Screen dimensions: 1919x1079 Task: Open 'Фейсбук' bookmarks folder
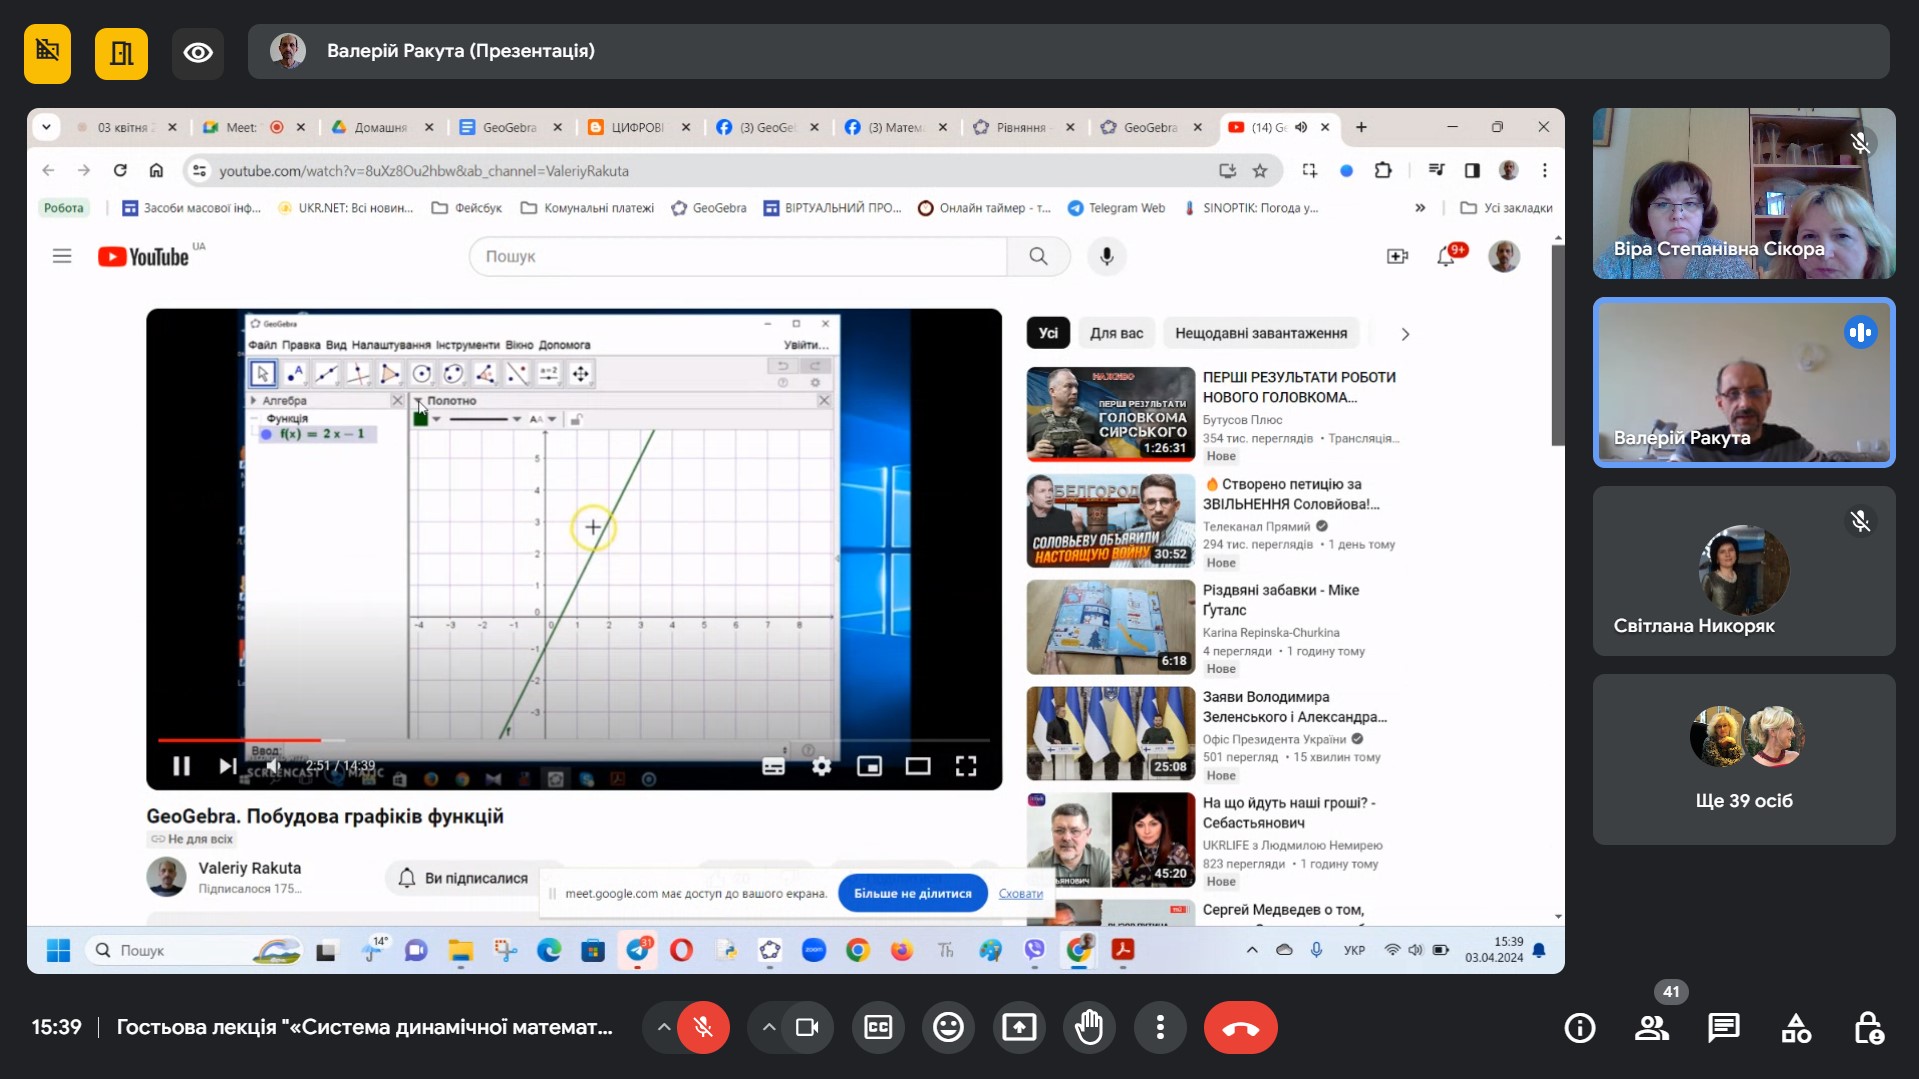(x=467, y=208)
